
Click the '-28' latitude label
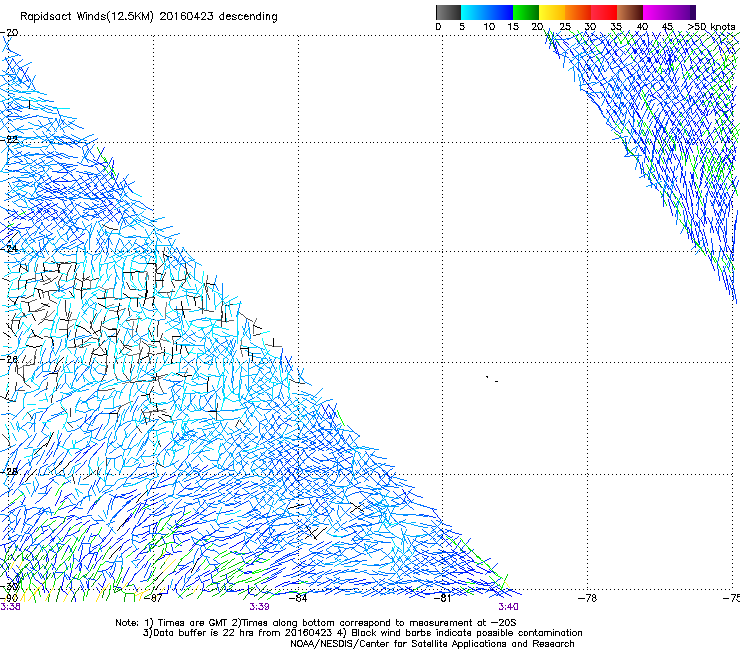click(x=9, y=471)
